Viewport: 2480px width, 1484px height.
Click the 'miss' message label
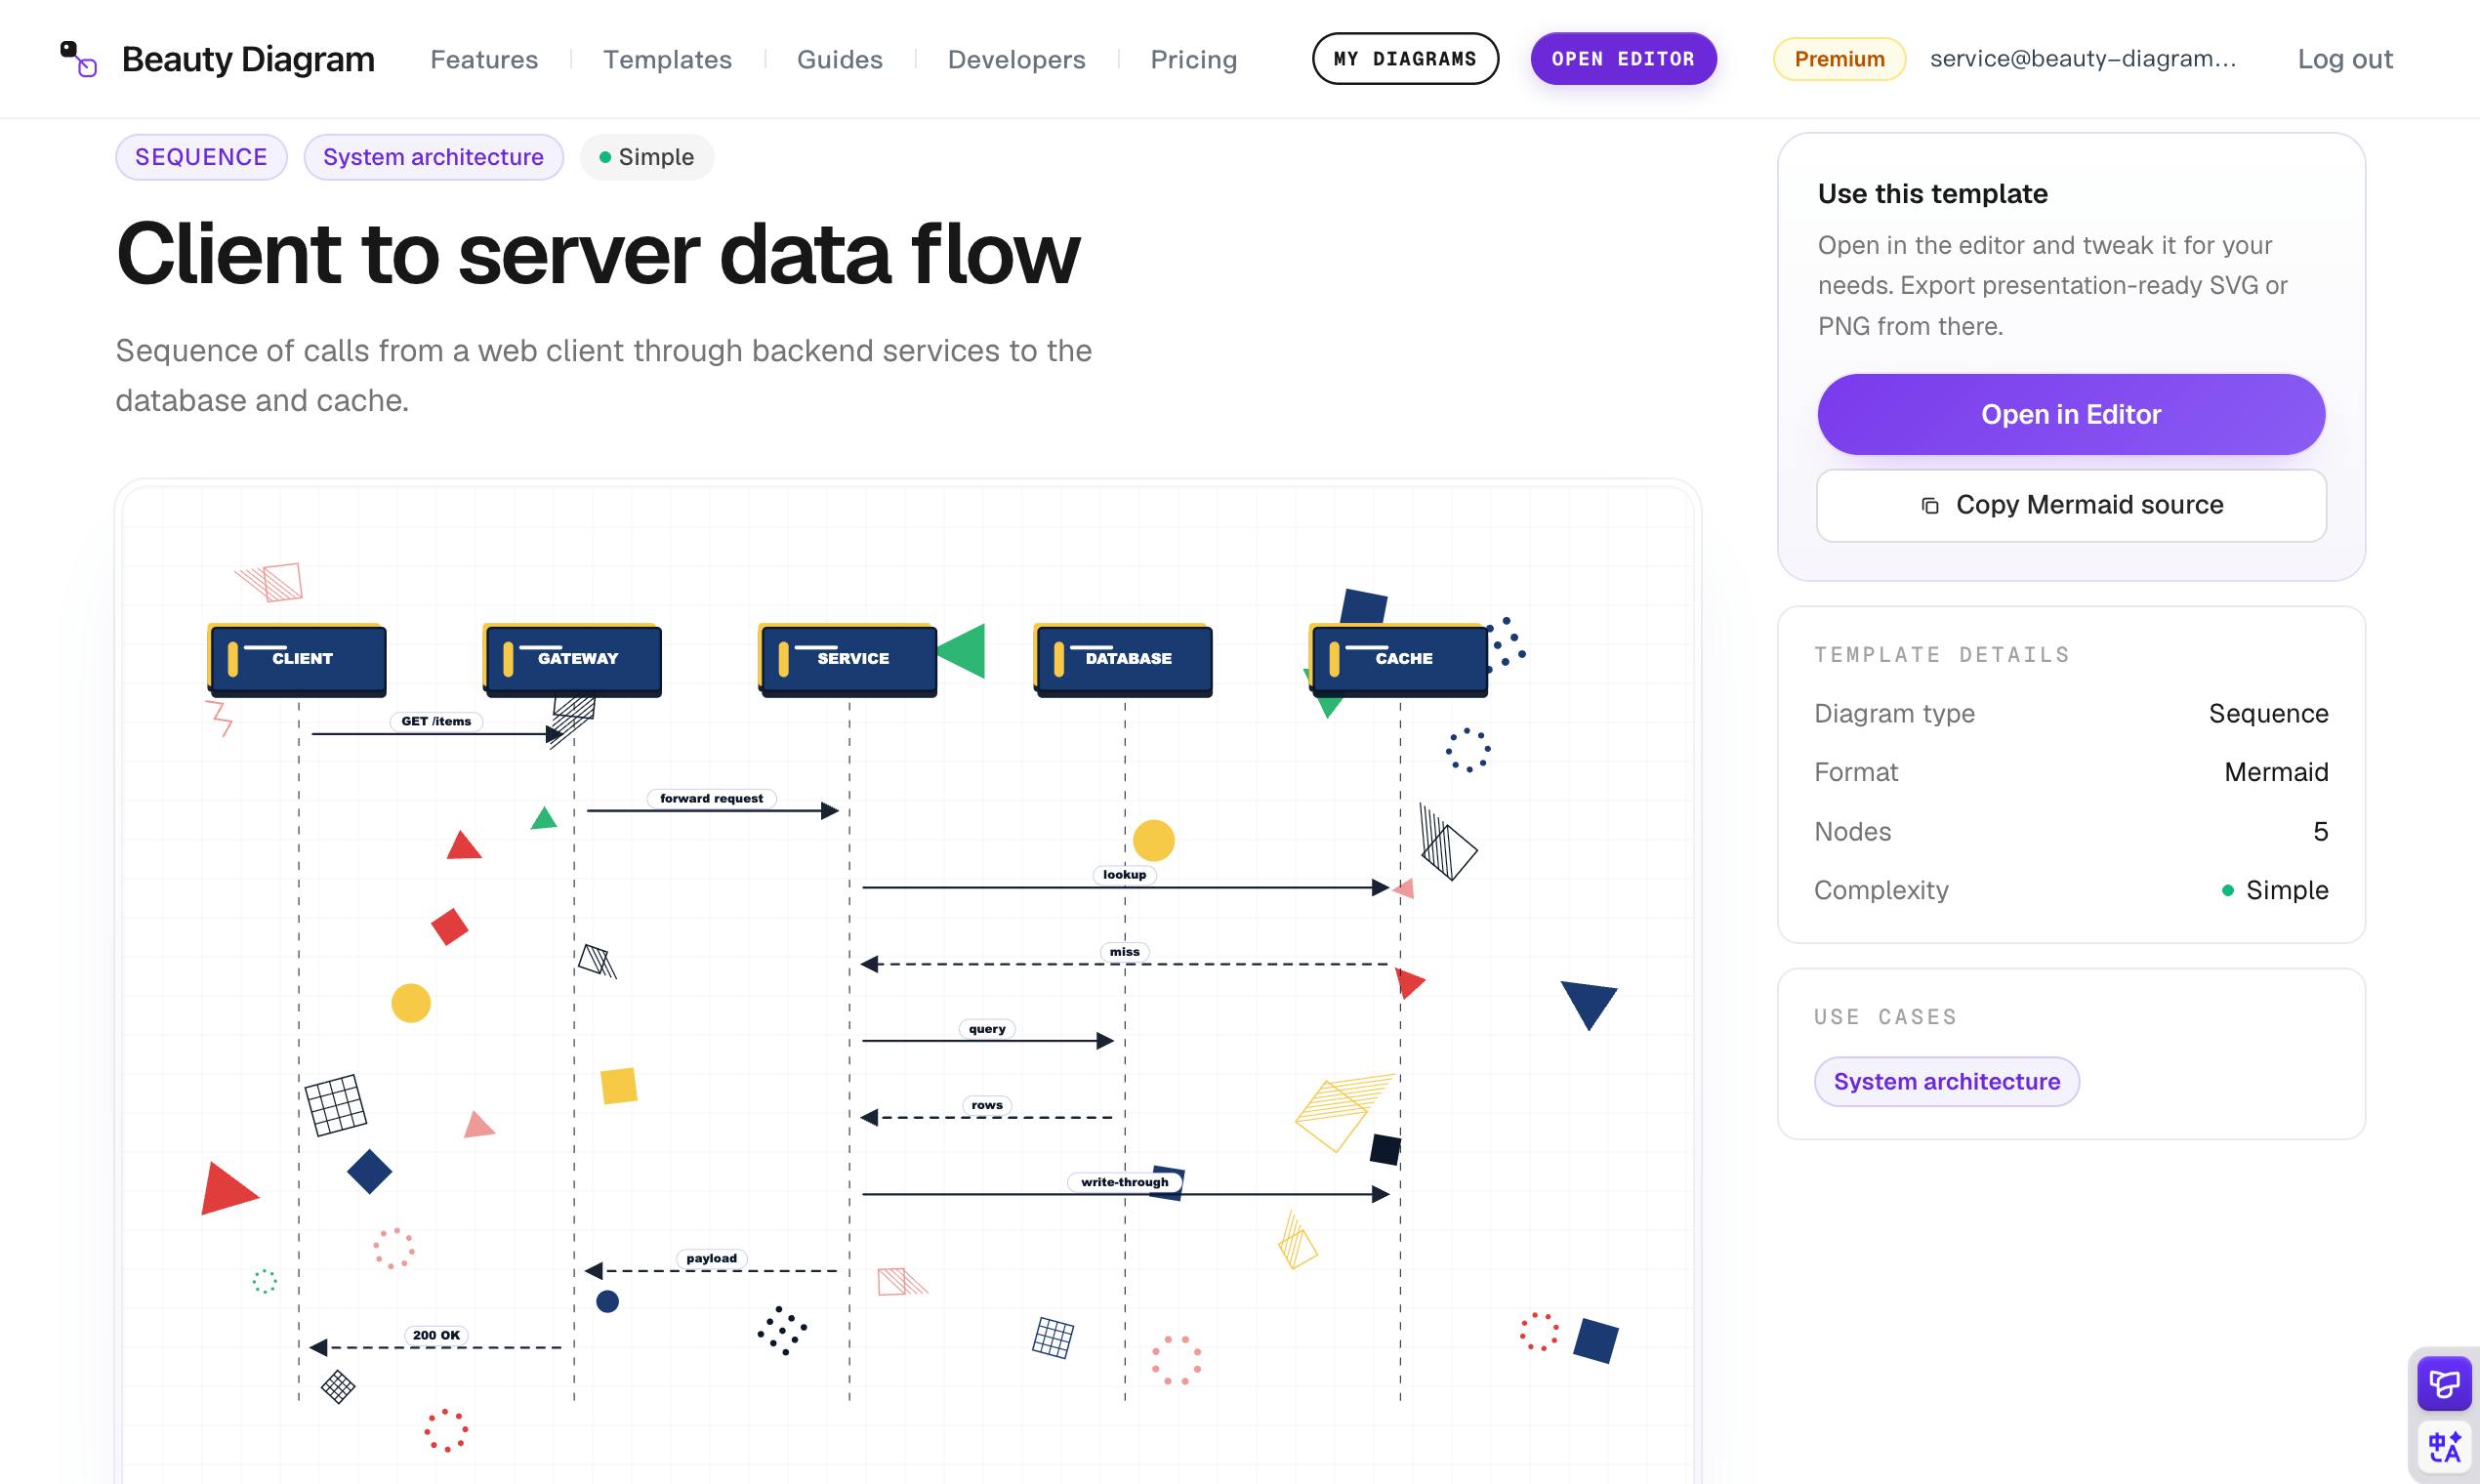[1124, 952]
